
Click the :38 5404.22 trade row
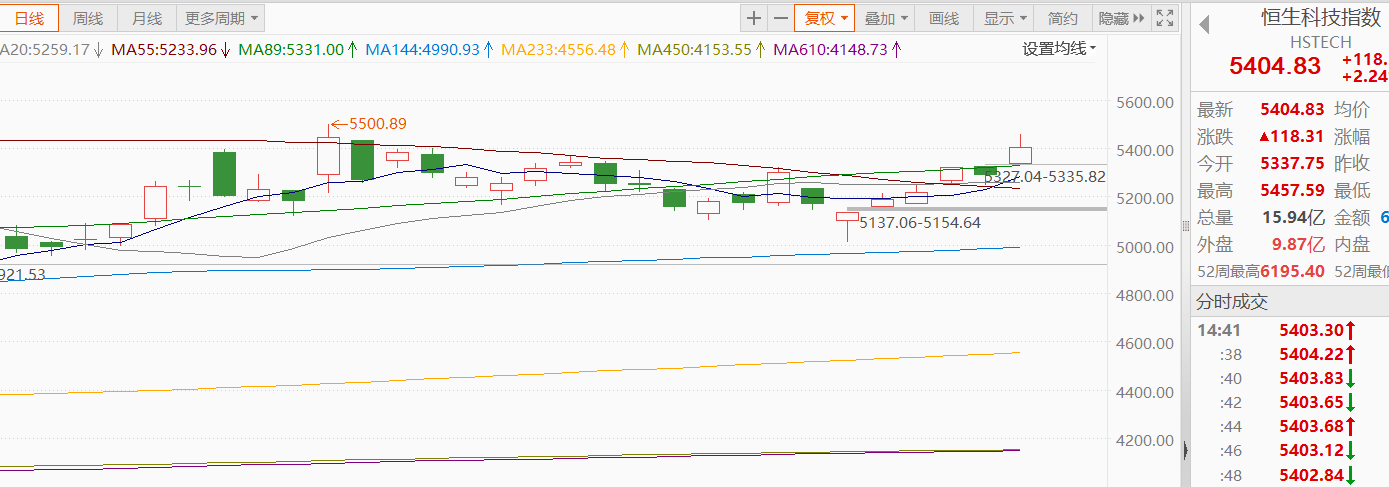click(1290, 353)
